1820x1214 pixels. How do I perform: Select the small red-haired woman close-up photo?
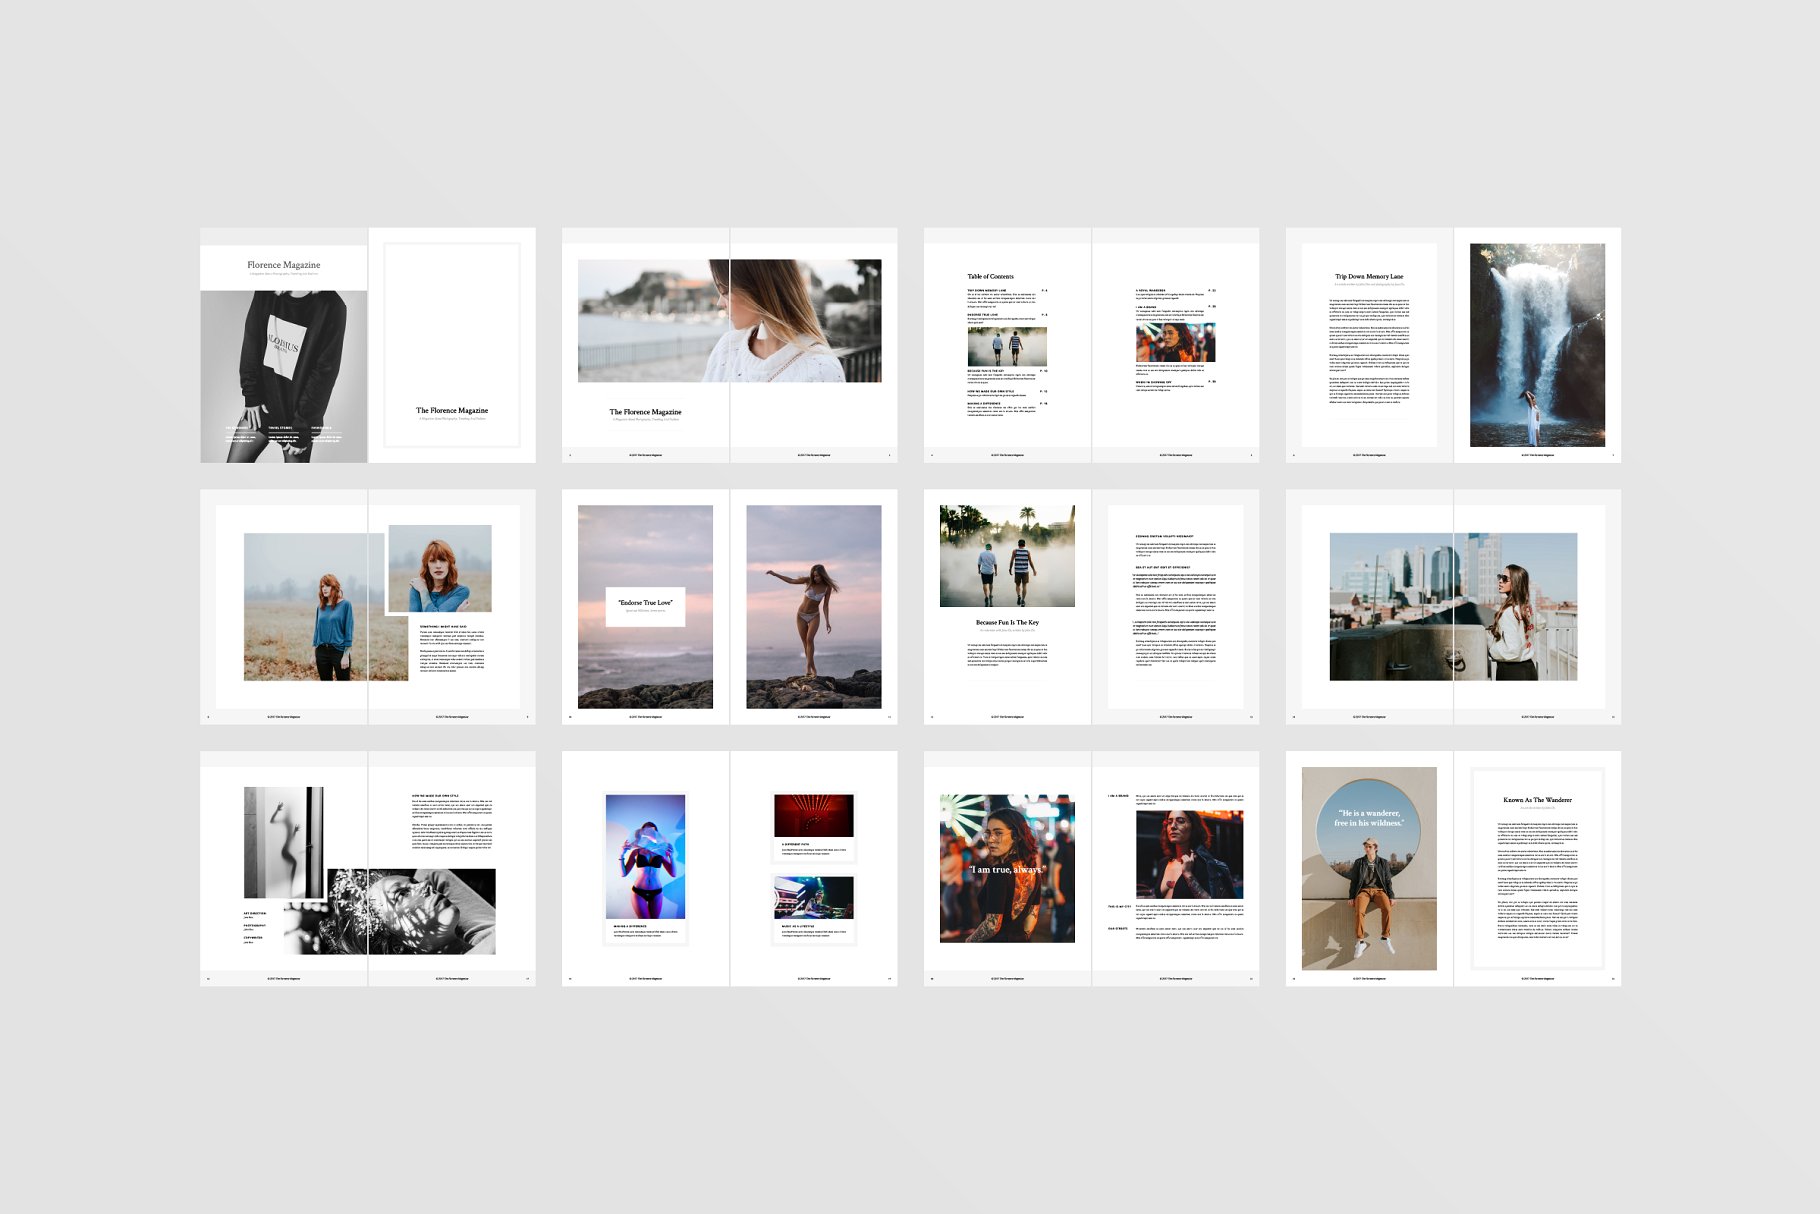pos(440,568)
